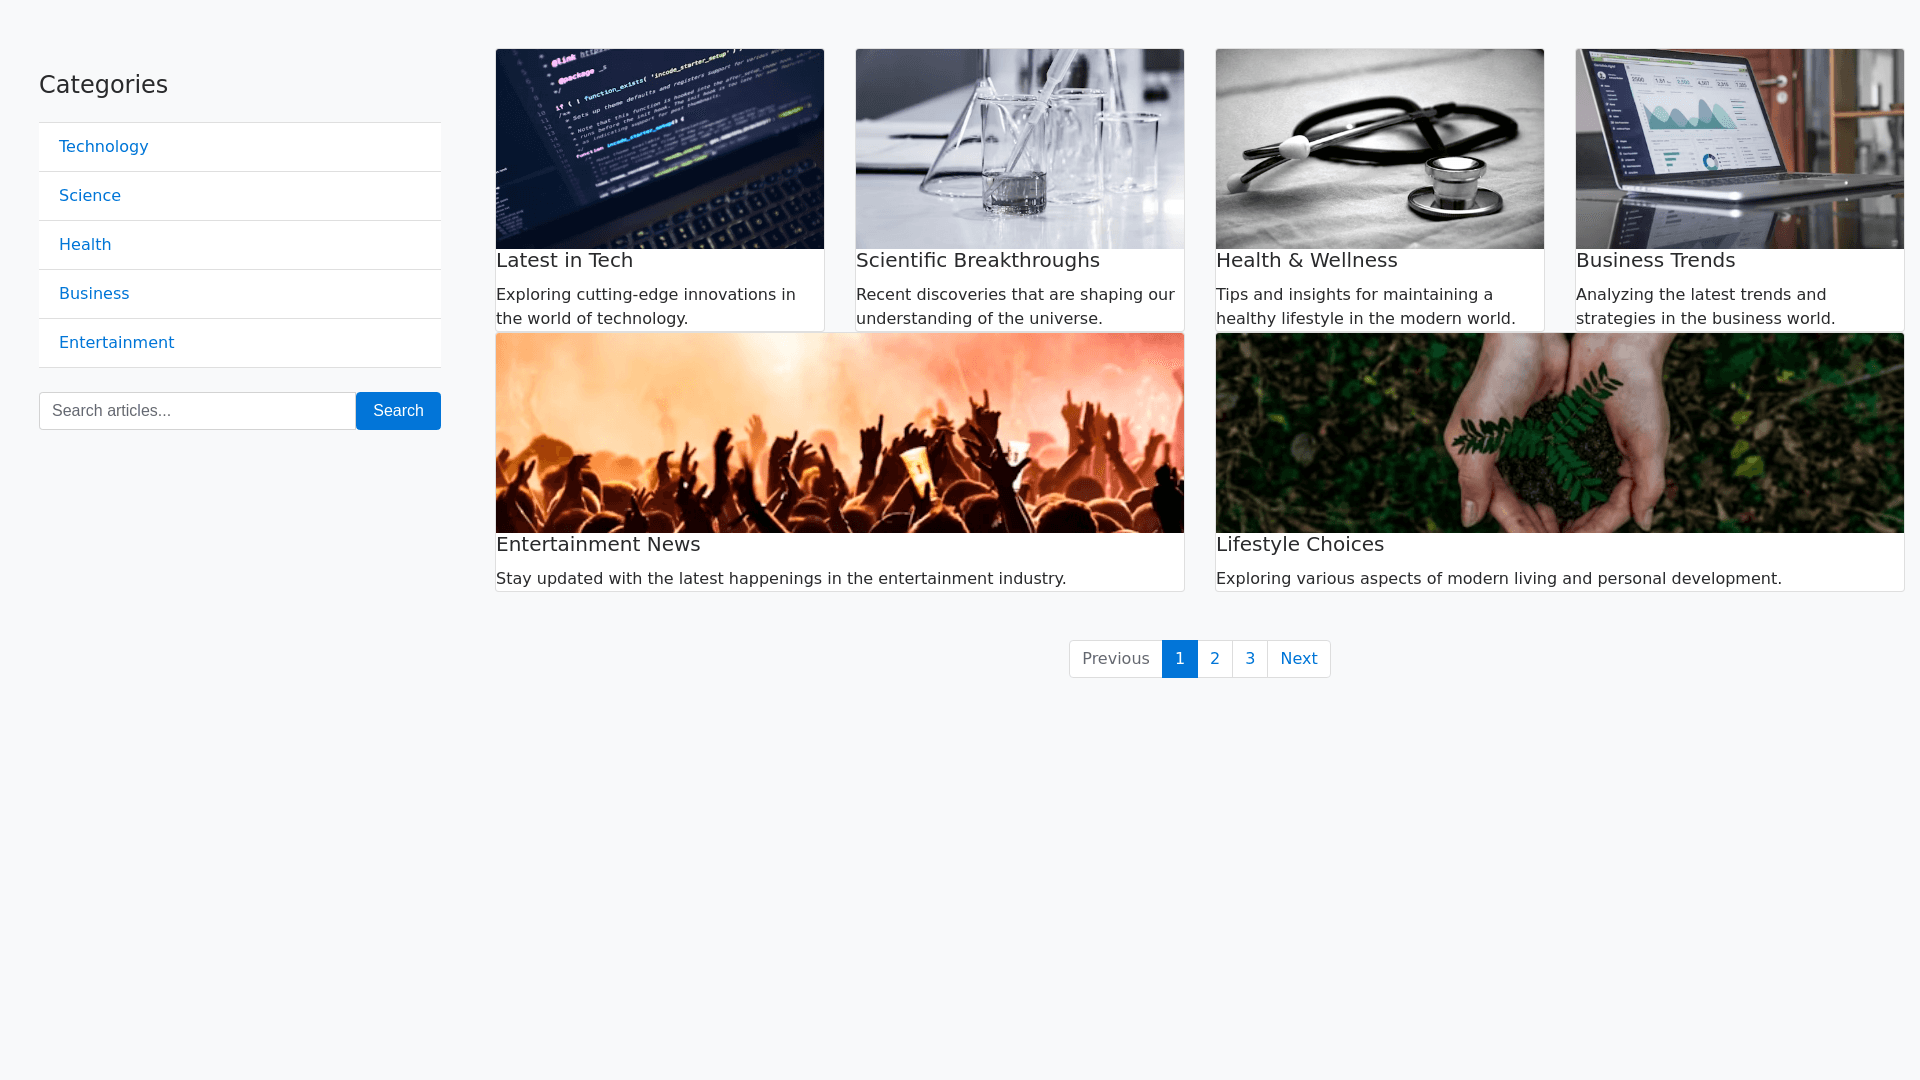
Task: Select the stethoscope article image
Action: (x=1380, y=149)
